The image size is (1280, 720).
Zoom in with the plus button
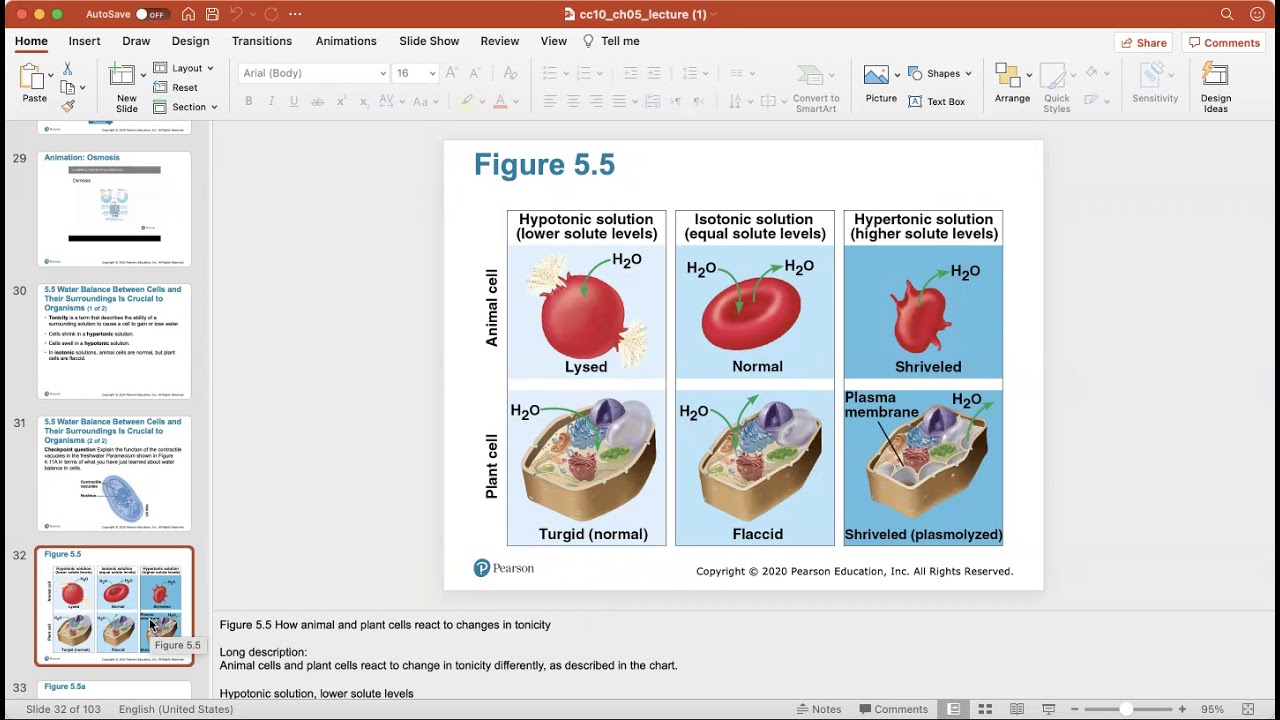click(1182, 709)
